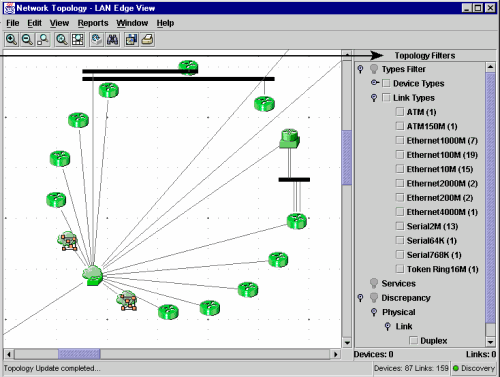500x377 pixels.
Task: Click the horizontal scrollbar thumb
Action: click(x=79, y=354)
